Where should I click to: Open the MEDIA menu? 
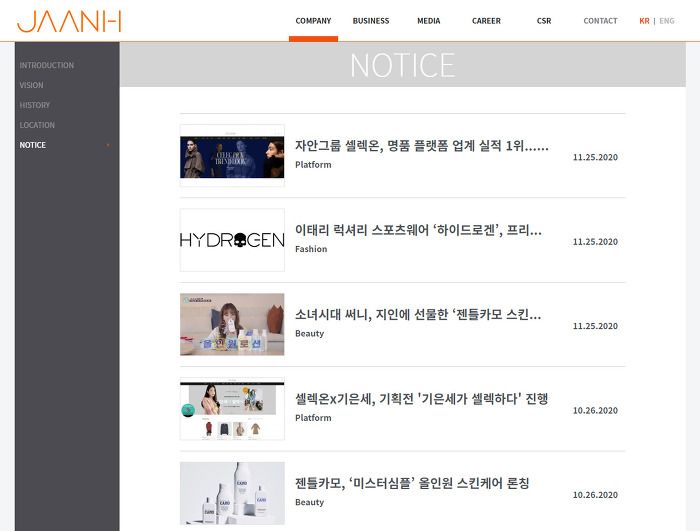pos(429,21)
